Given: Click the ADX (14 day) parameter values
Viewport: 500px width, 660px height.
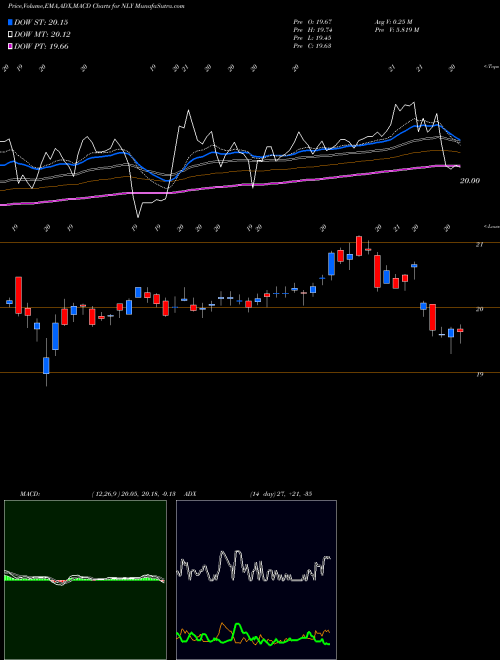Looking at the screenshot, I should tap(281, 494).
